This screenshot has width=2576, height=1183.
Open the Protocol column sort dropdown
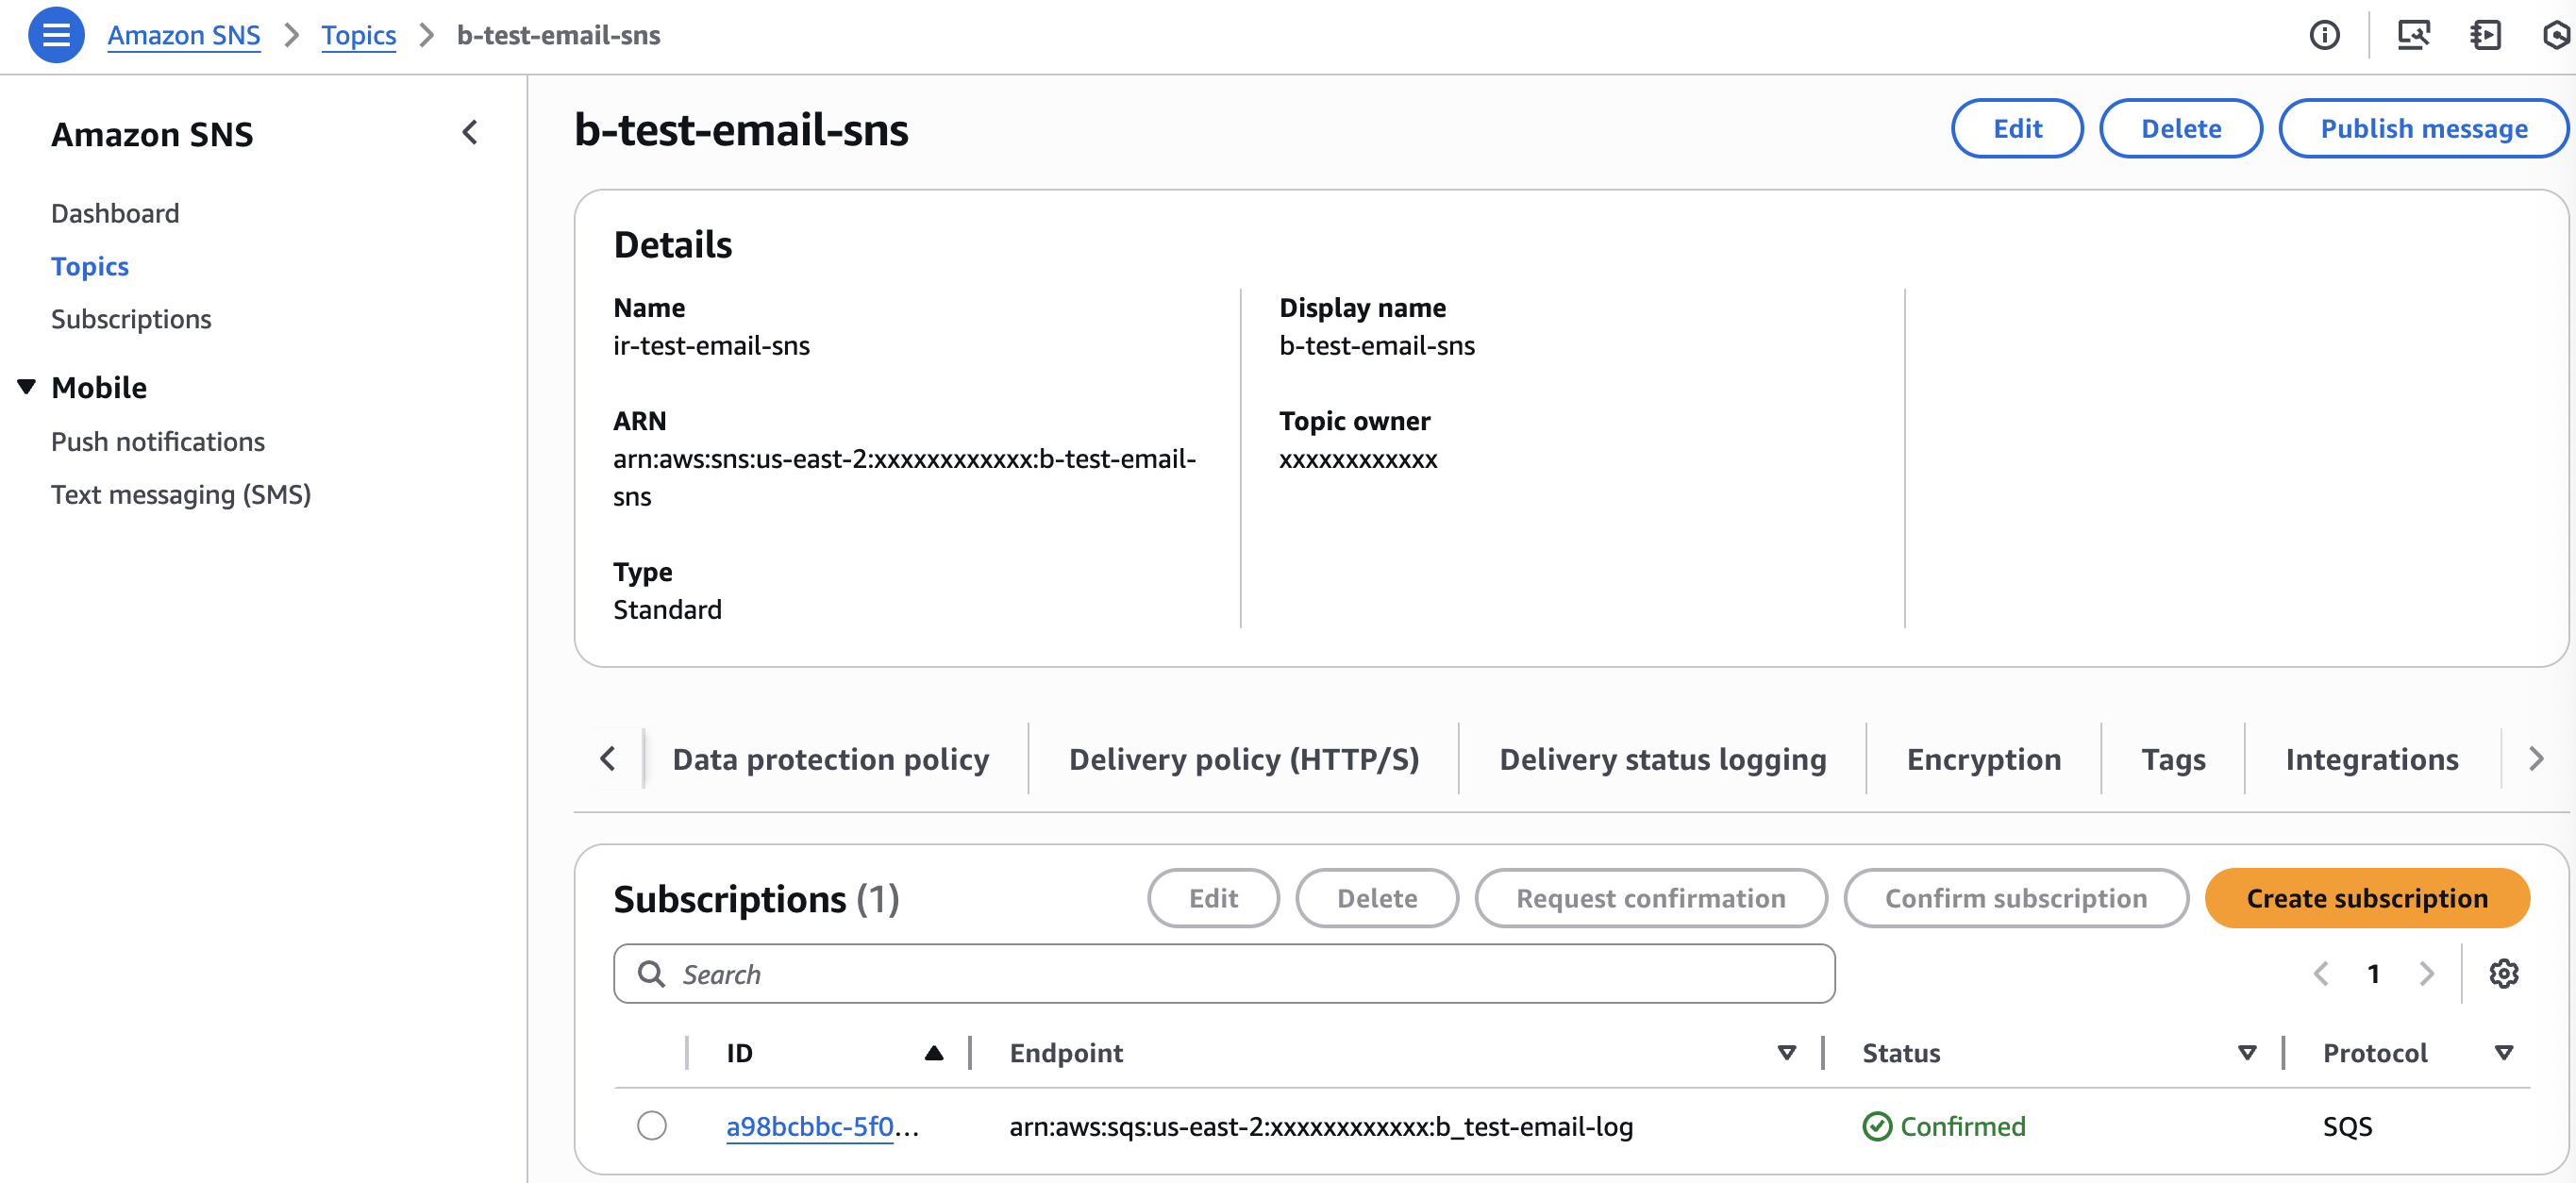click(x=2503, y=1052)
